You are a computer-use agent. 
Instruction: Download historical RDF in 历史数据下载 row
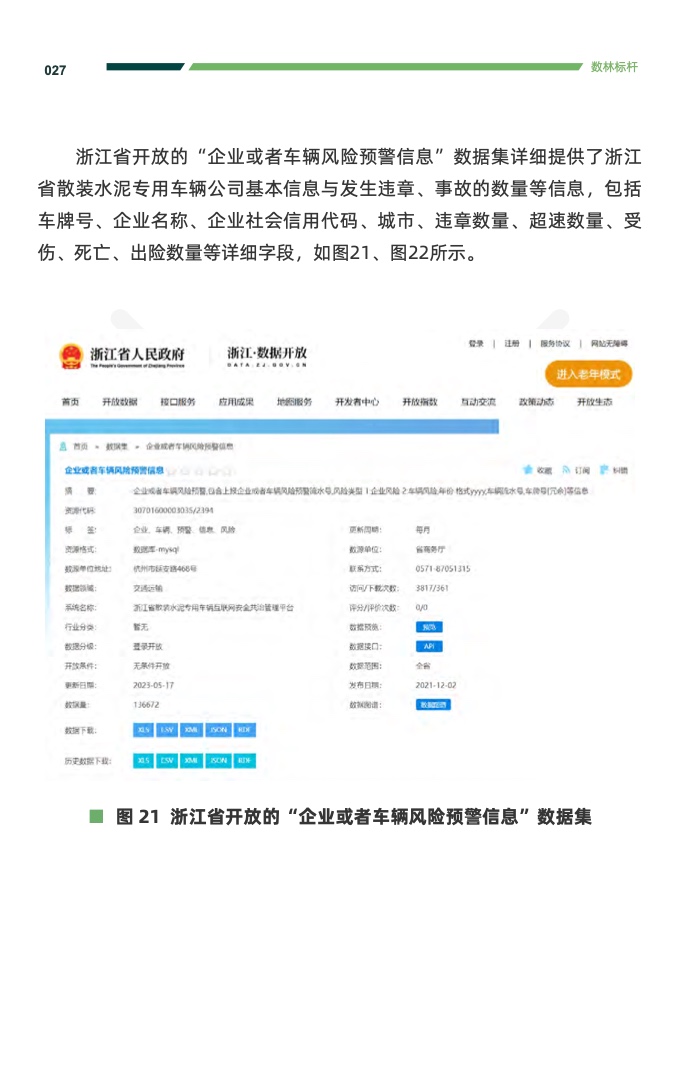(x=244, y=761)
